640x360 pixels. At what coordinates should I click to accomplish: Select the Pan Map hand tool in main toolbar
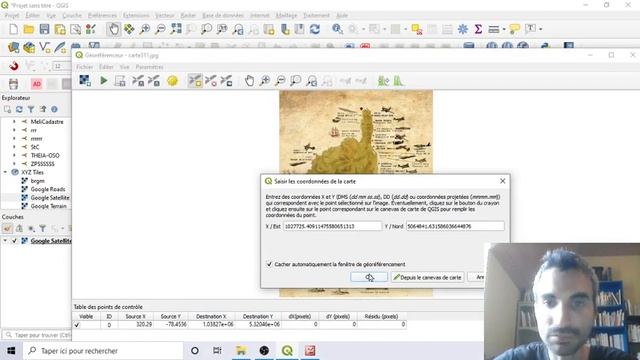click(x=114, y=29)
